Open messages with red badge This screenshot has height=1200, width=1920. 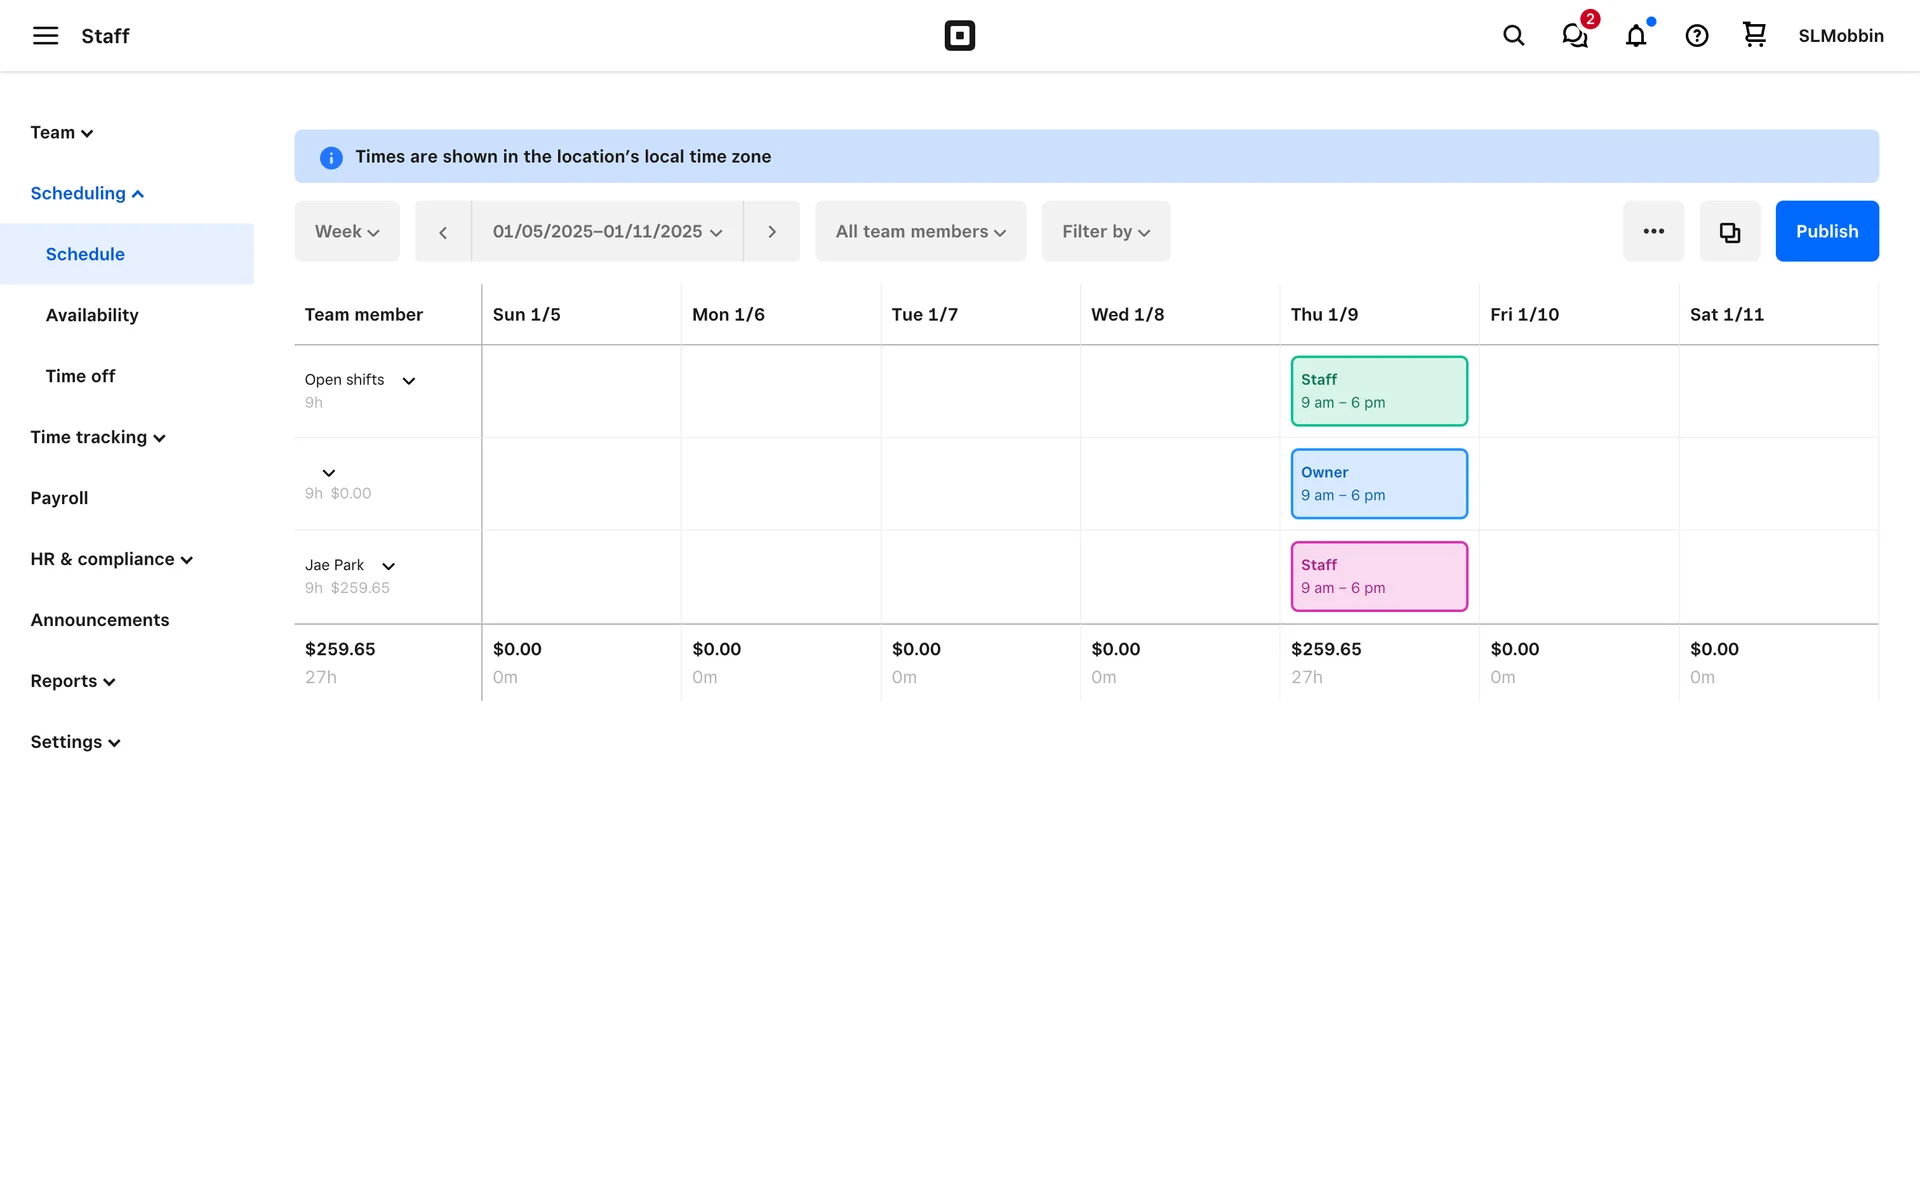click(x=1575, y=36)
